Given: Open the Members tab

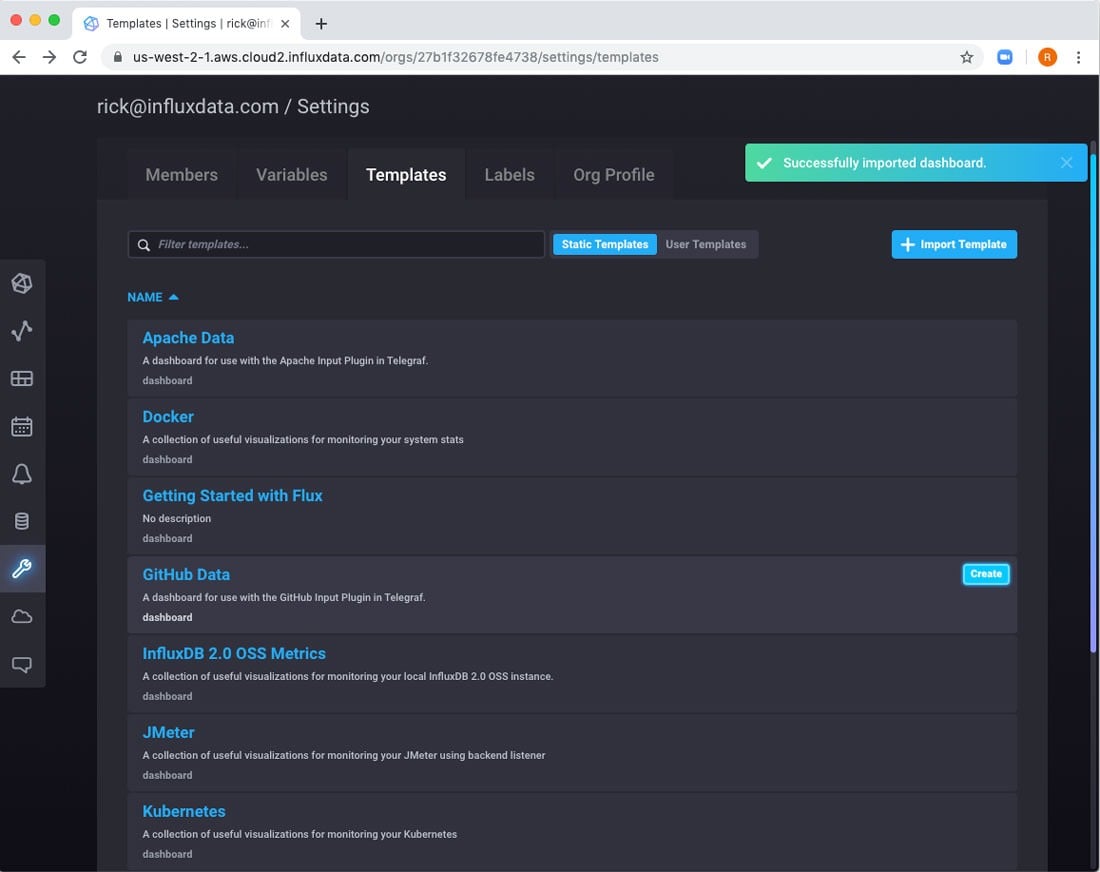Looking at the screenshot, I should [181, 175].
